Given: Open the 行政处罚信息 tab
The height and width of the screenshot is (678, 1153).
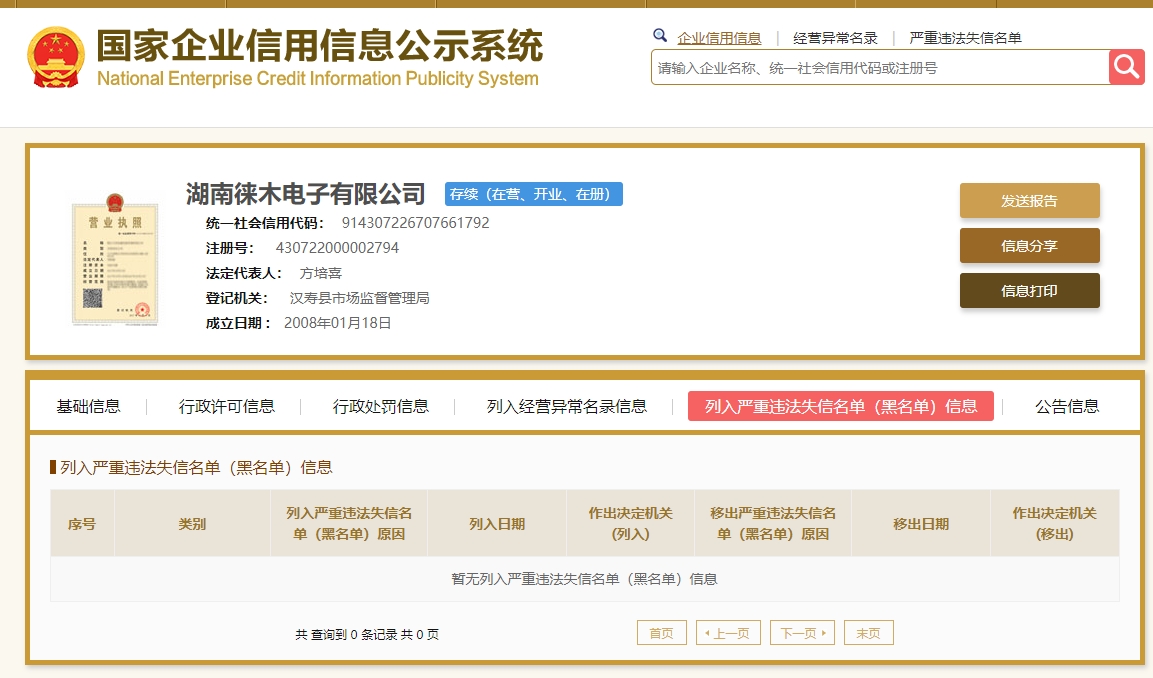Looking at the screenshot, I should (x=380, y=406).
